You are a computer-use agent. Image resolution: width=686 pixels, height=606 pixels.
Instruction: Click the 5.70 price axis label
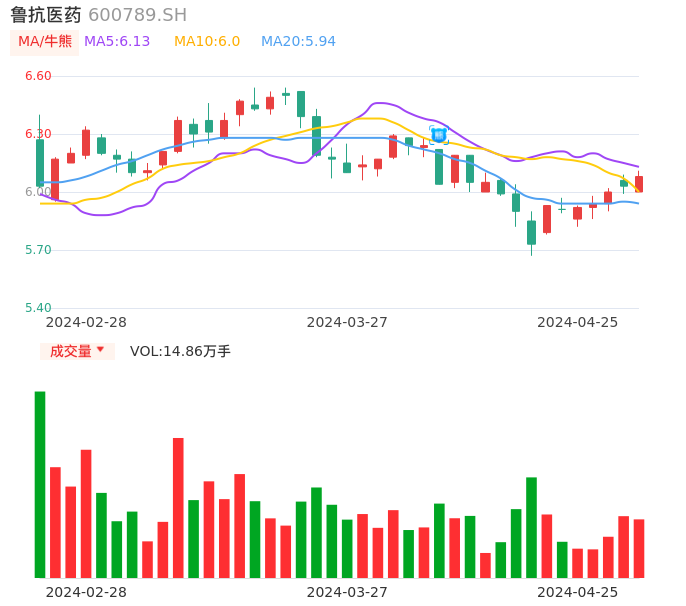click(x=38, y=250)
